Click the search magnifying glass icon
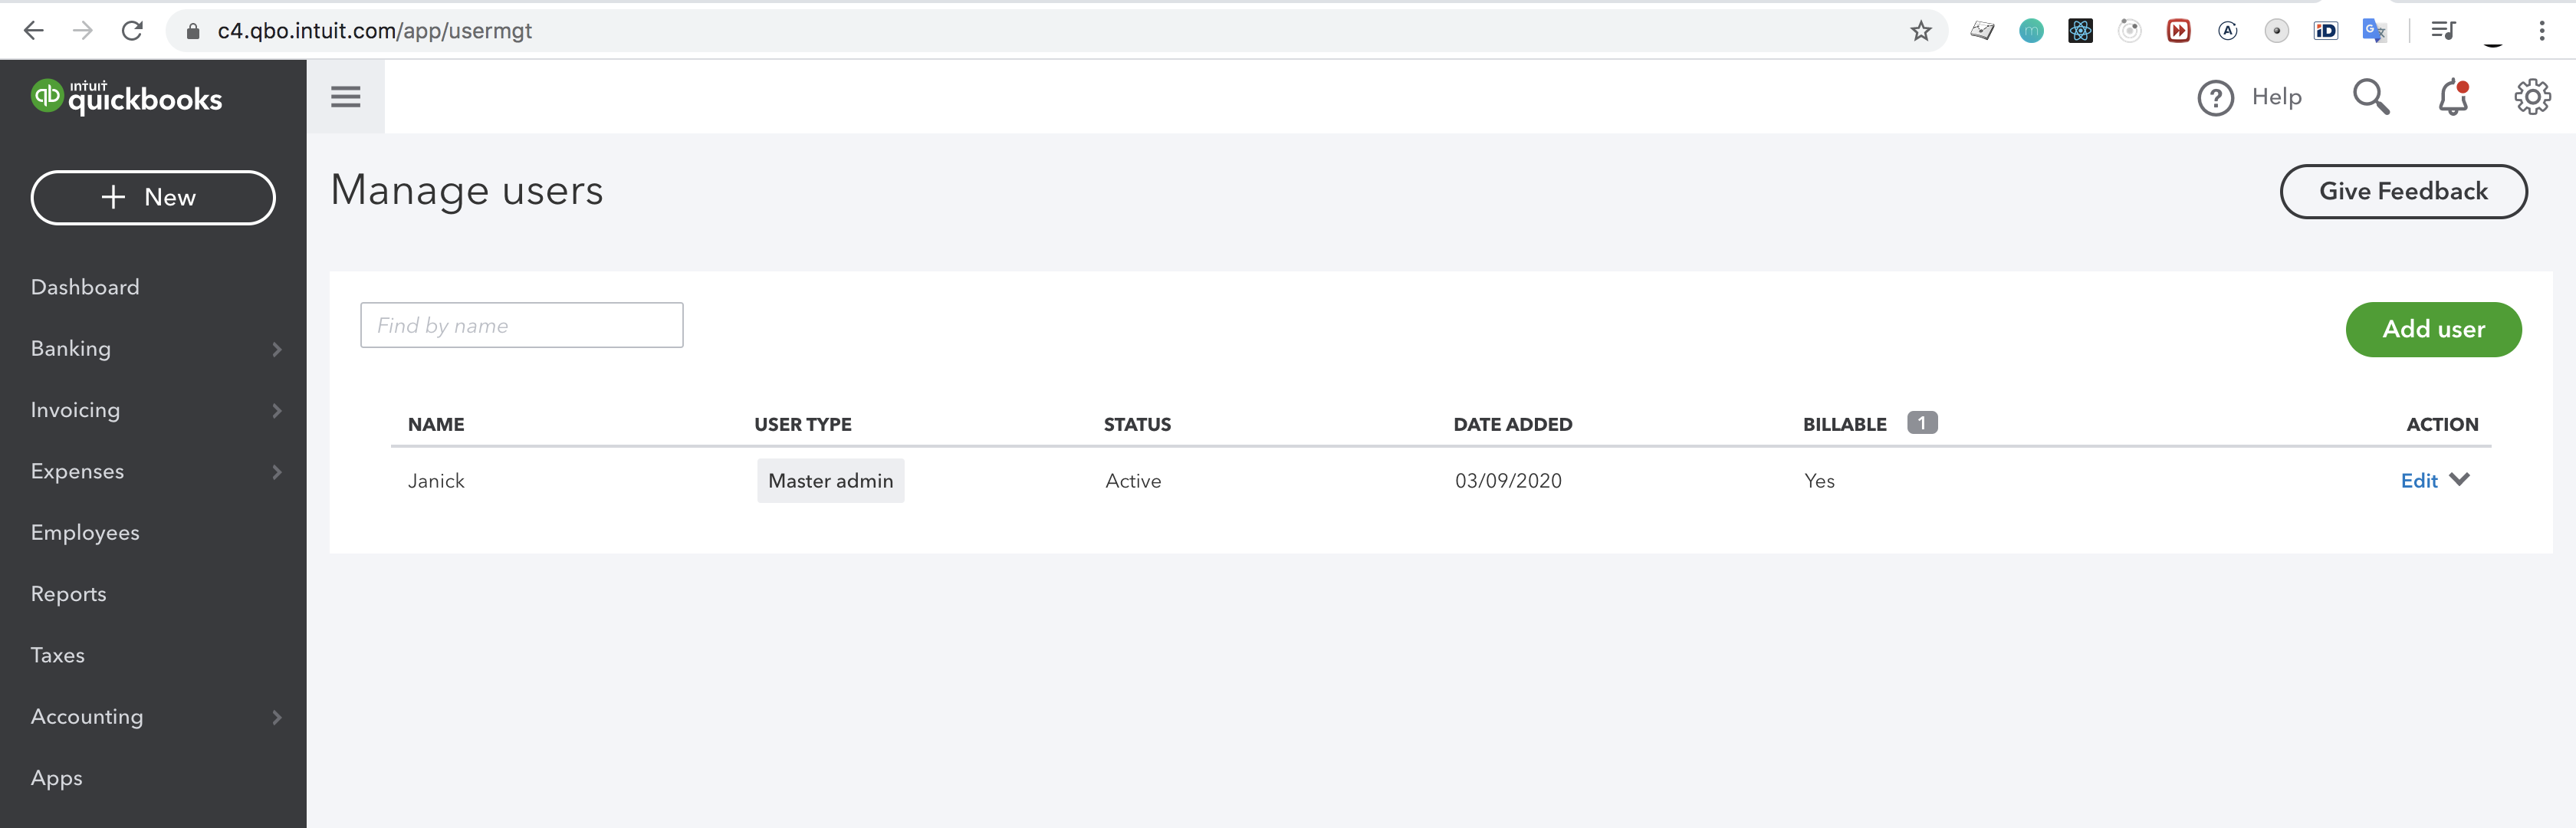 pyautogui.click(x=2370, y=97)
